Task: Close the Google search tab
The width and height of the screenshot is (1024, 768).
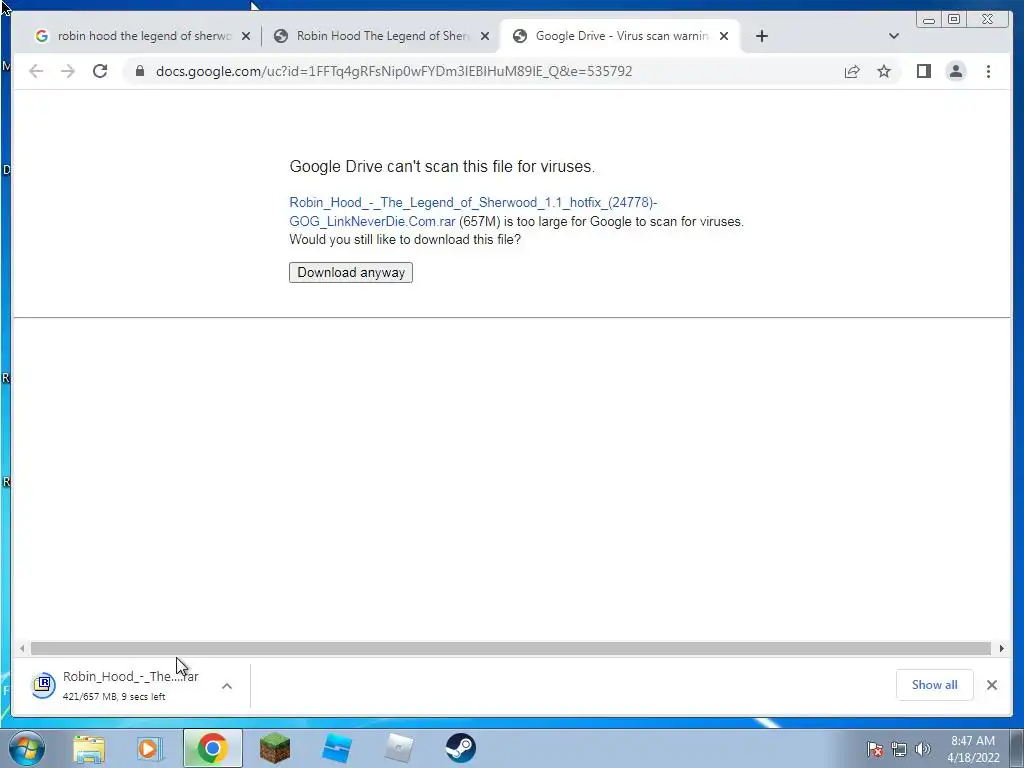Action: coord(246,36)
